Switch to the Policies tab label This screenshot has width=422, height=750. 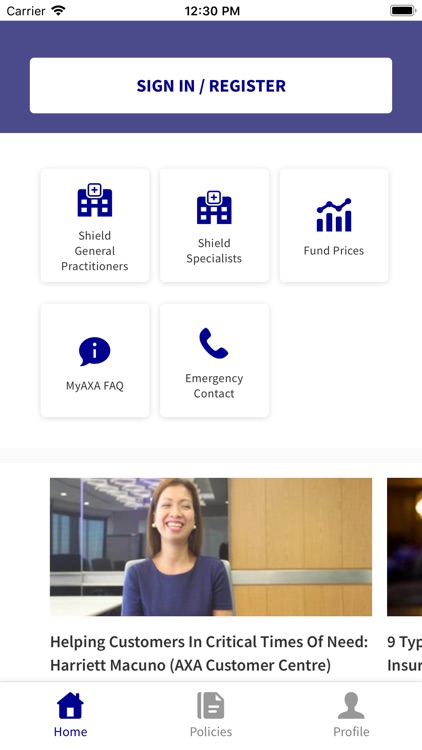(211, 732)
